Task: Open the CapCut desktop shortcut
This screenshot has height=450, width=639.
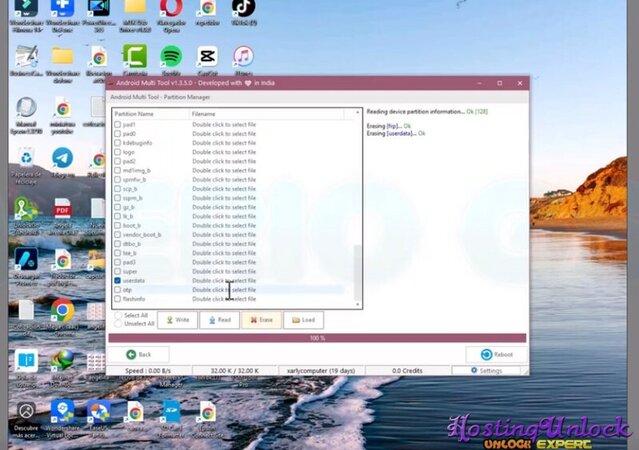Action: coord(207,56)
